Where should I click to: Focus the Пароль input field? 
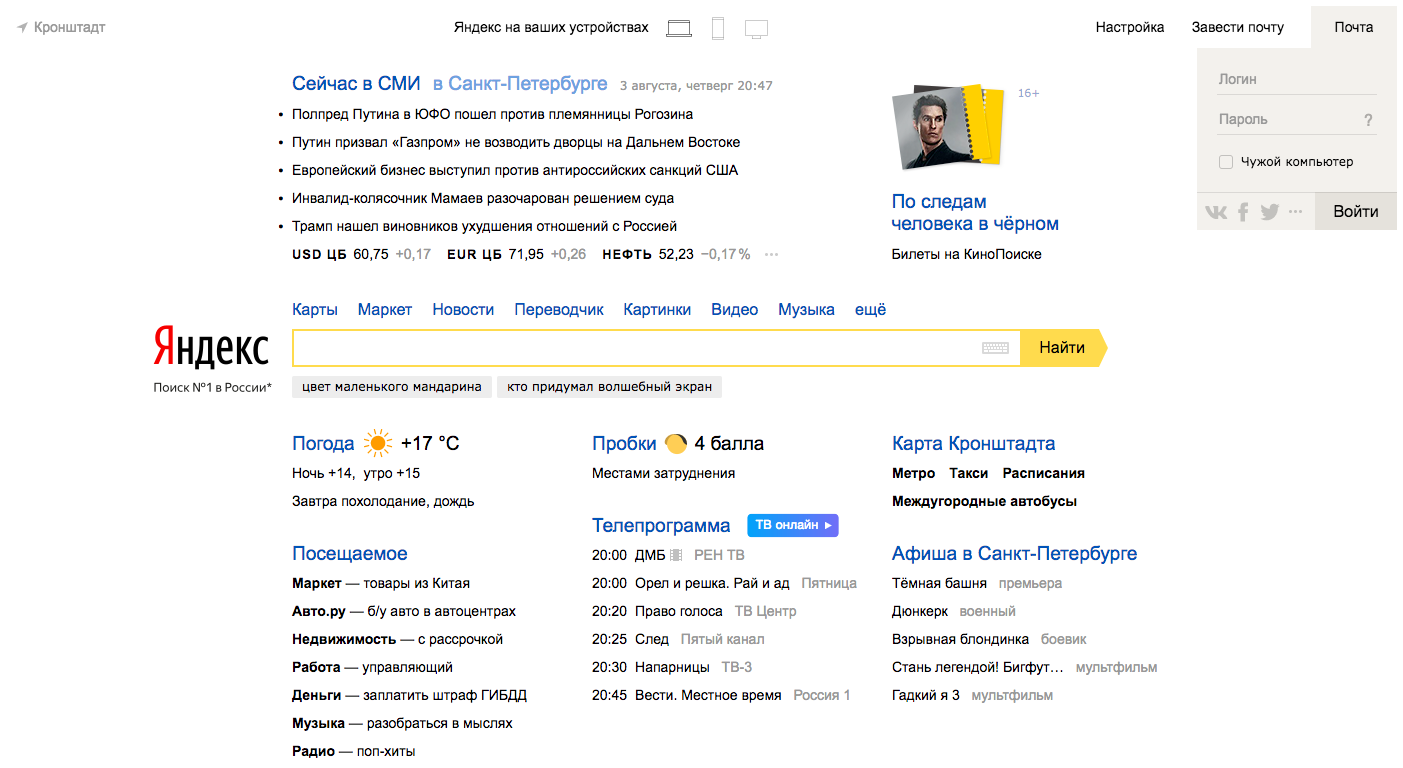1288,120
